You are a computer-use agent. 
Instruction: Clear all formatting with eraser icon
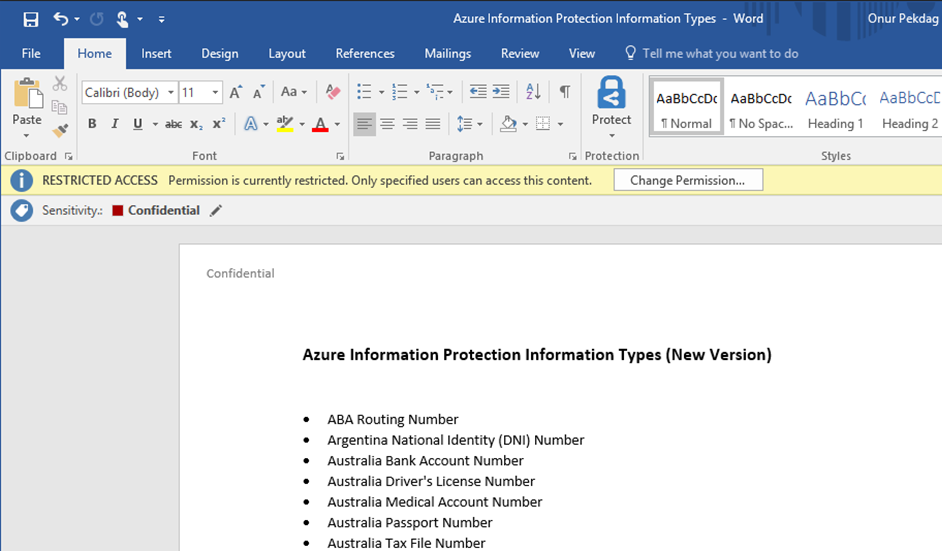click(332, 92)
